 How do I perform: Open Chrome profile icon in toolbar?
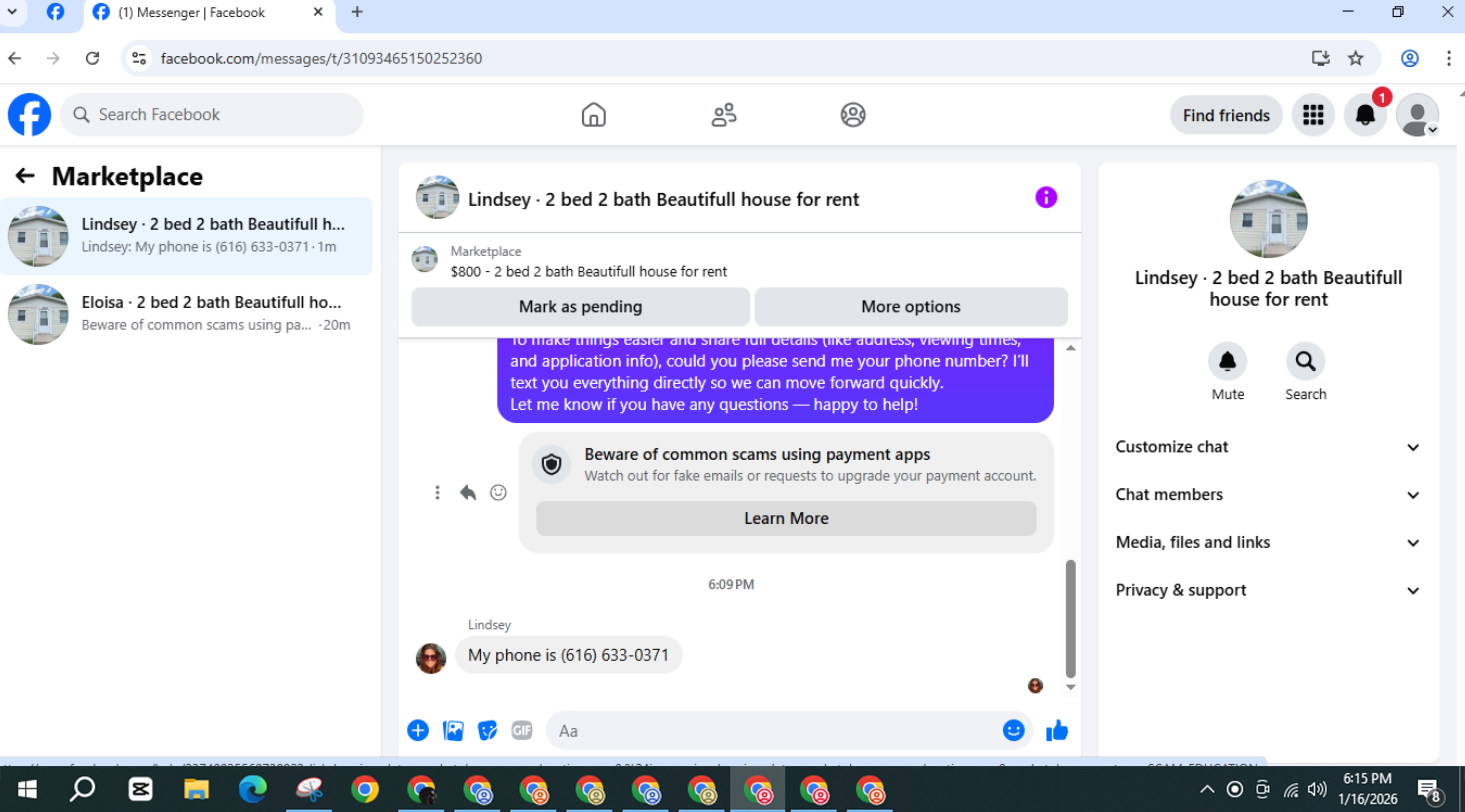point(1410,58)
